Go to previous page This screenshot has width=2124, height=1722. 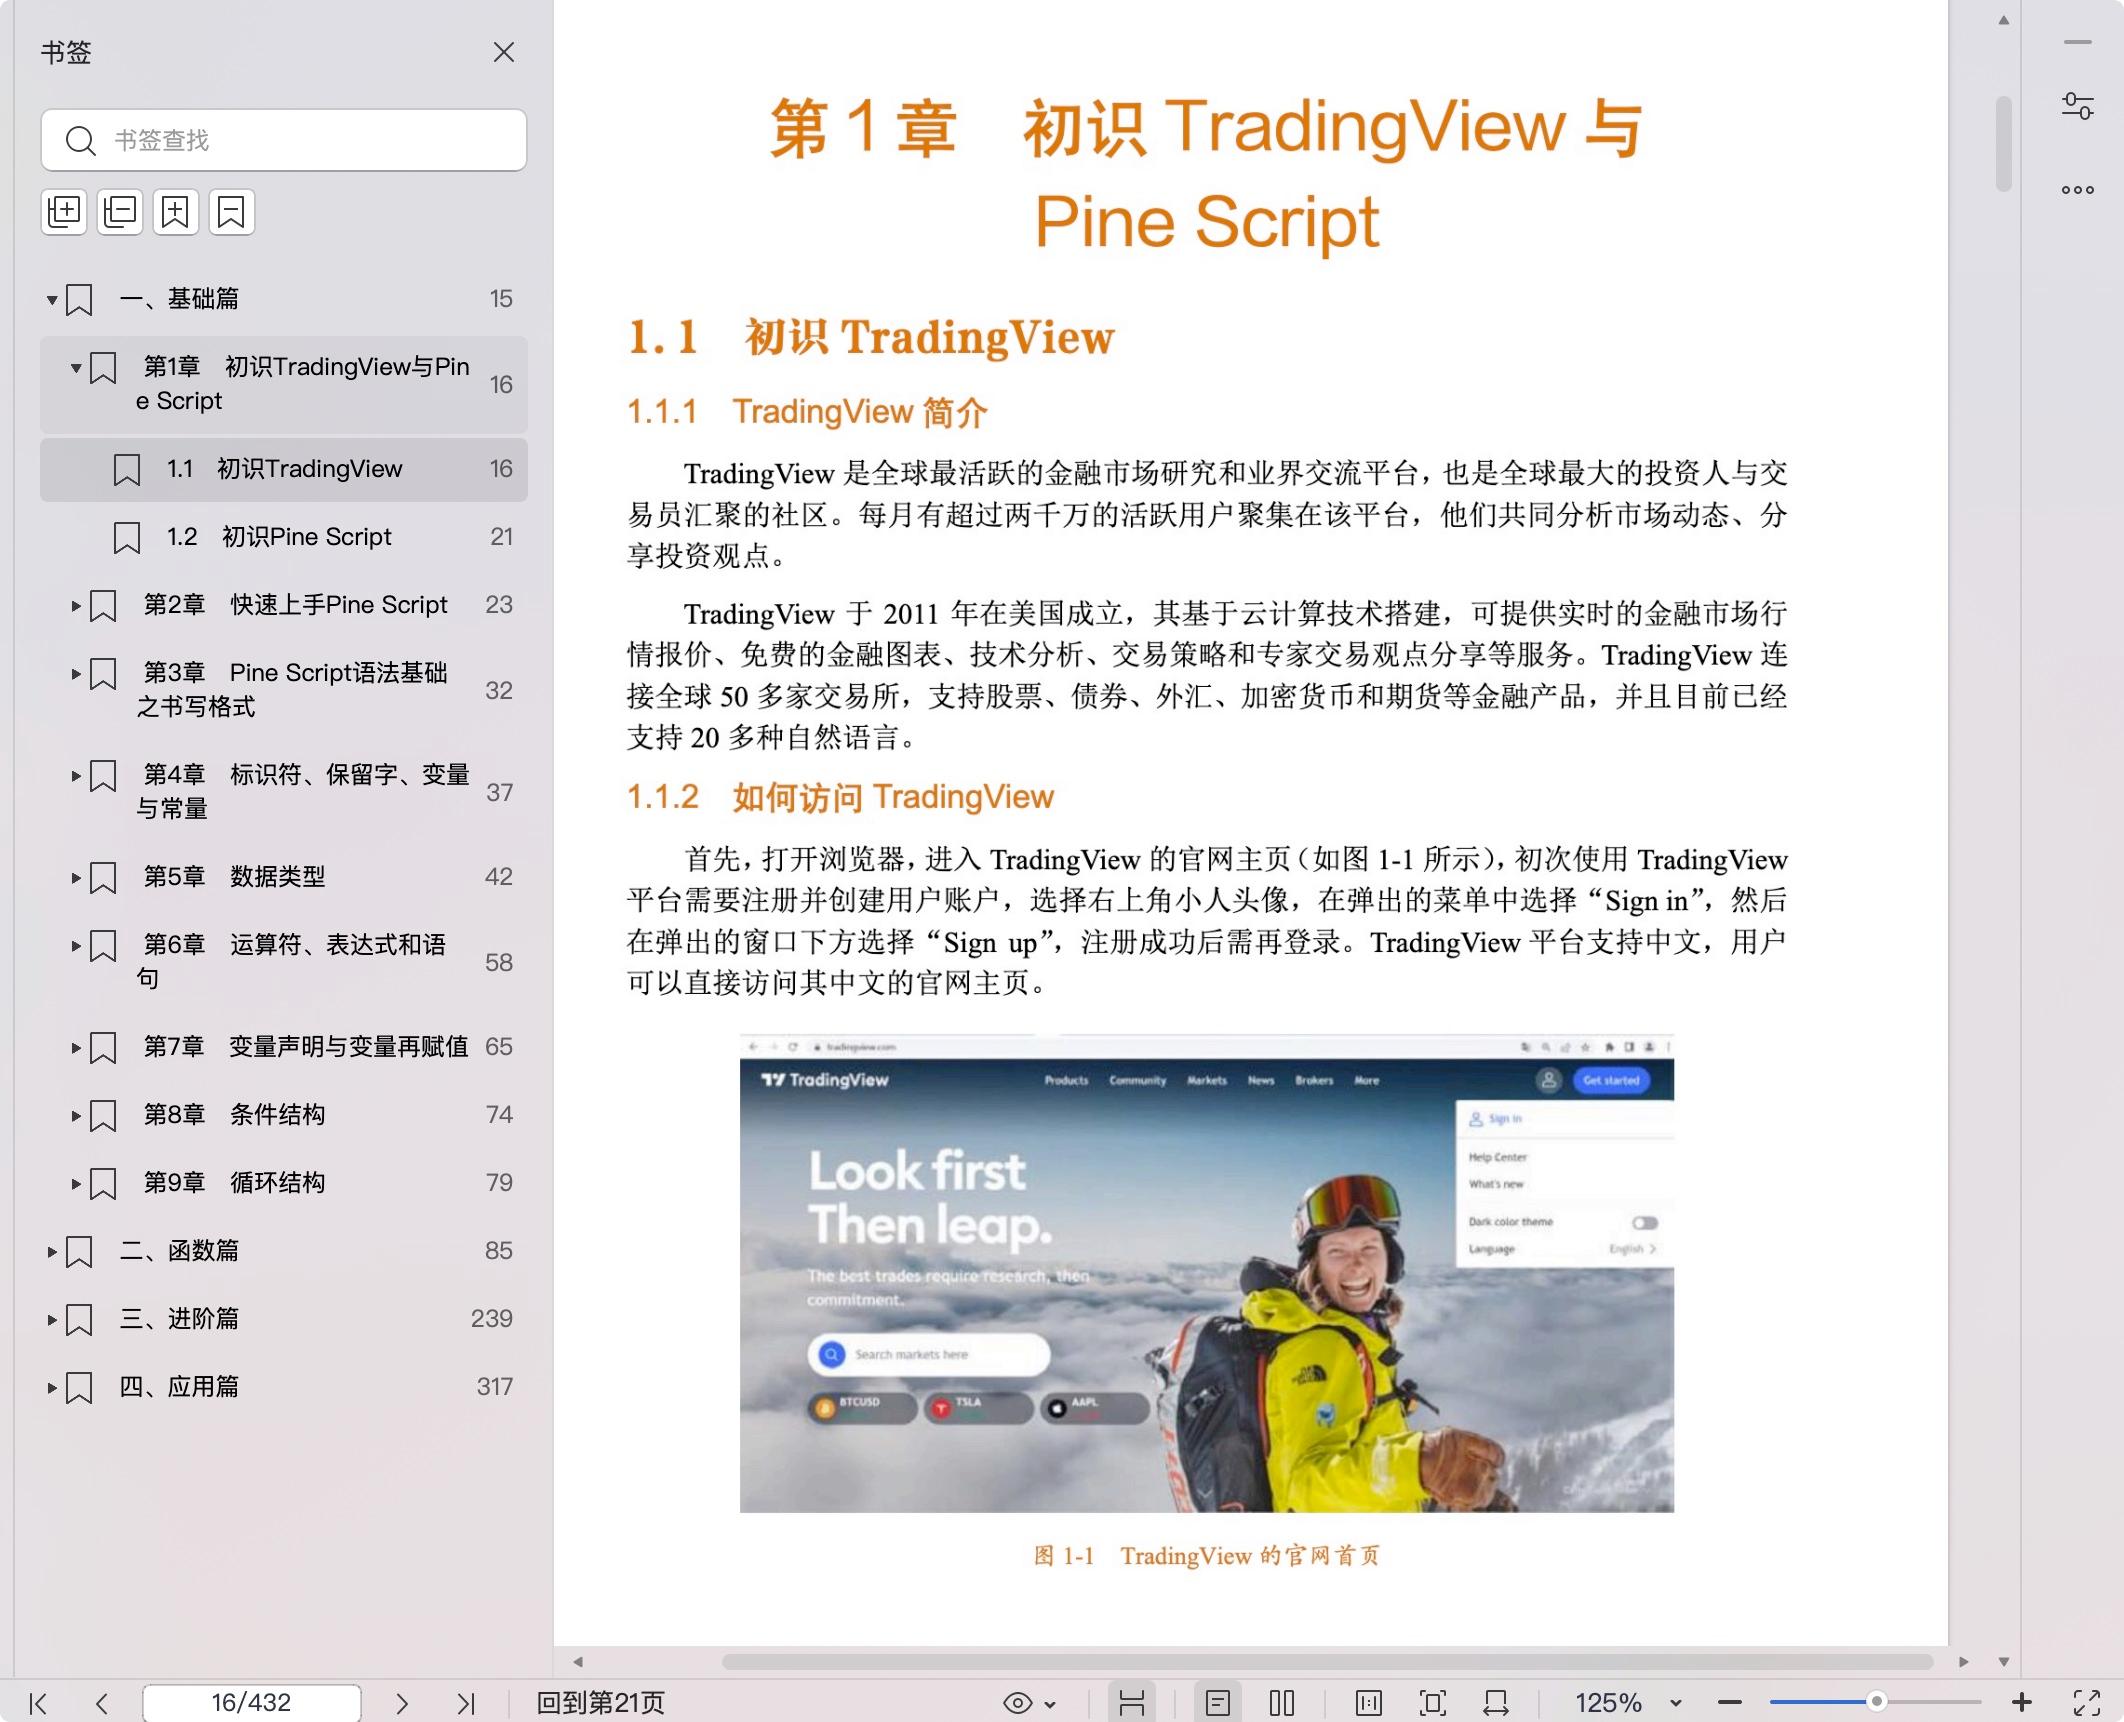pyautogui.click(x=101, y=1703)
